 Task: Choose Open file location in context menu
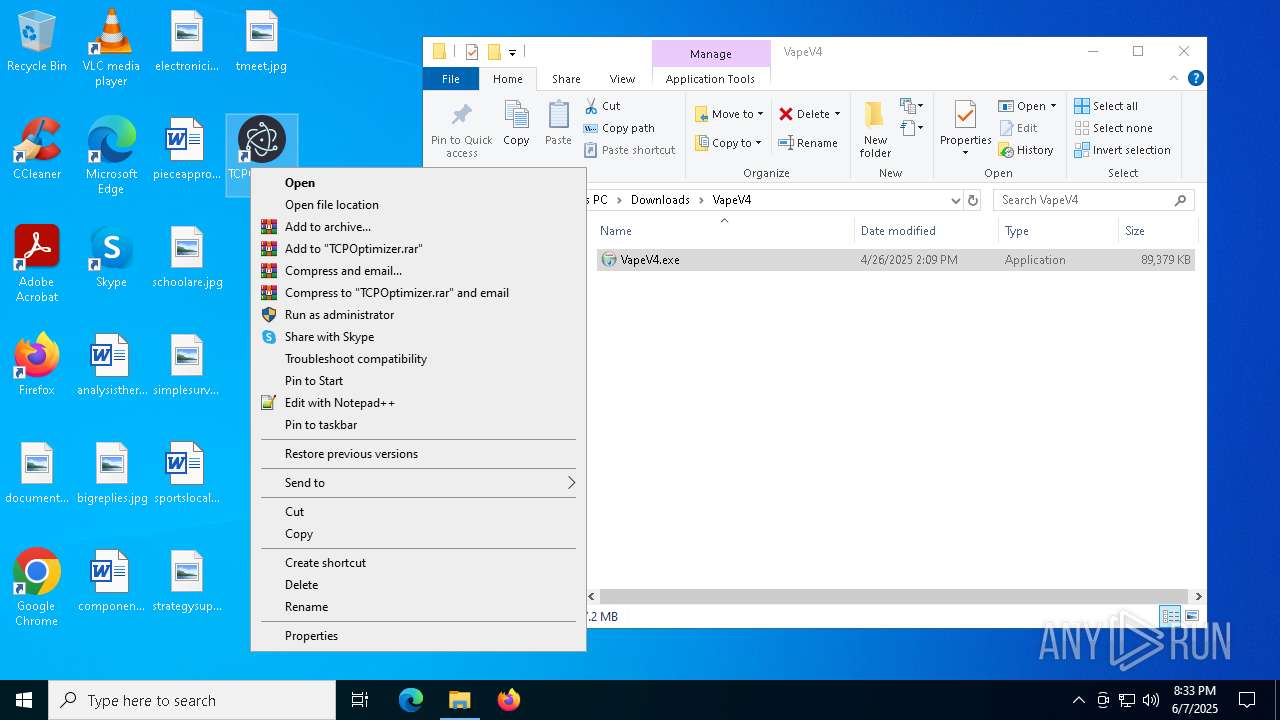[x=418, y=205]
